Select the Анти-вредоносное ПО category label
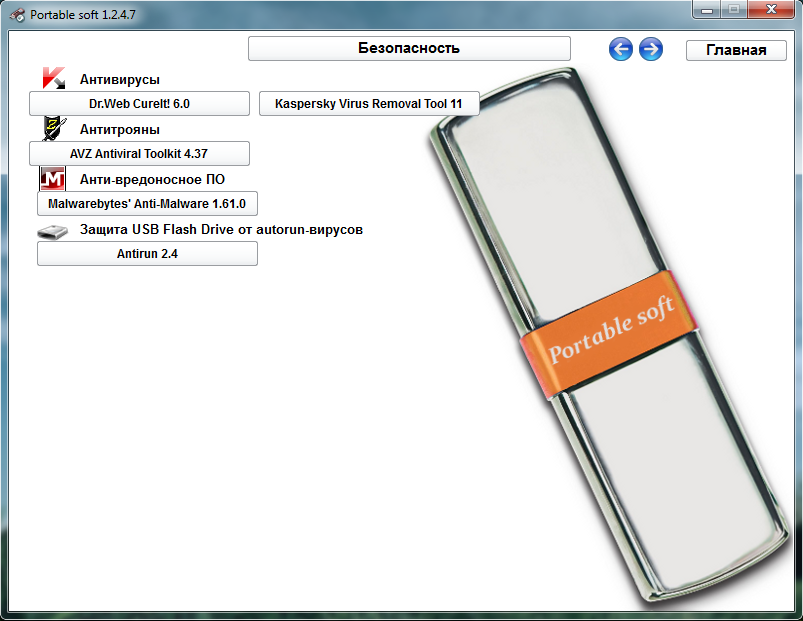The height and width of the screenshot is (621, 803). click(x=152, y=179)
